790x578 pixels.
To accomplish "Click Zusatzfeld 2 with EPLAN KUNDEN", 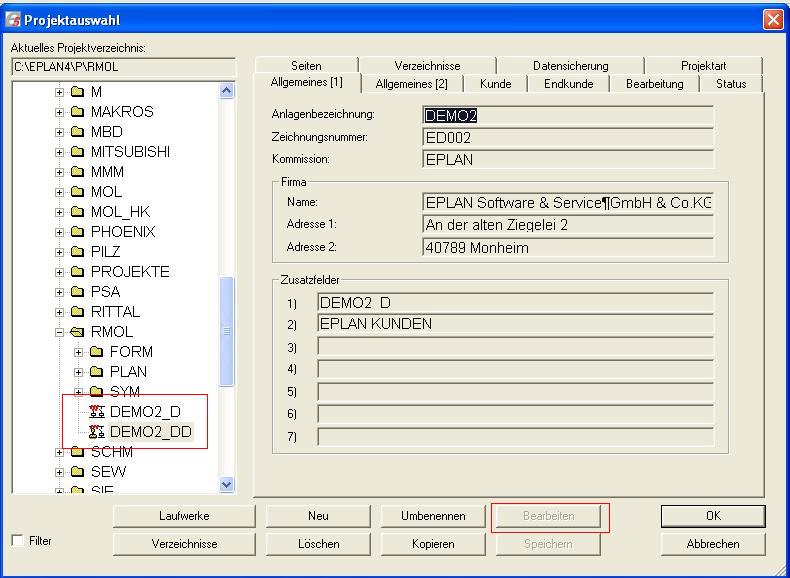I will [515, 324].
